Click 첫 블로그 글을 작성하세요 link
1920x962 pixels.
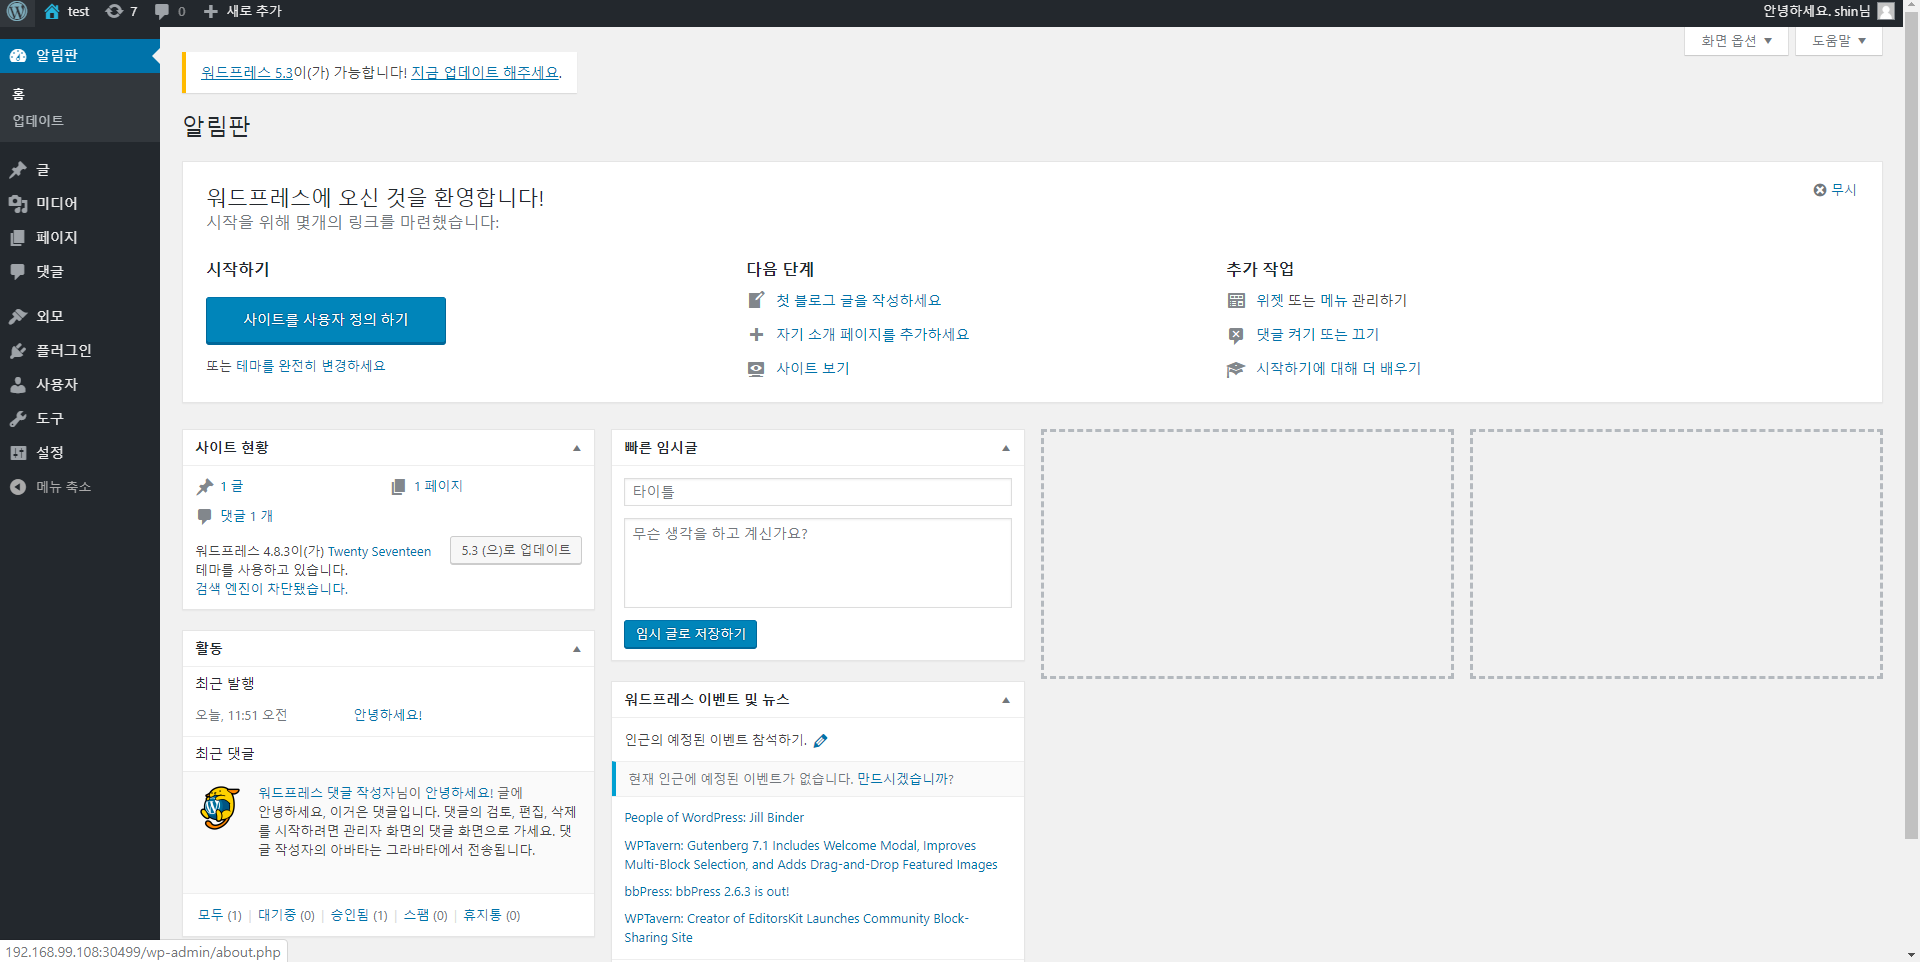tap(858, 301)
